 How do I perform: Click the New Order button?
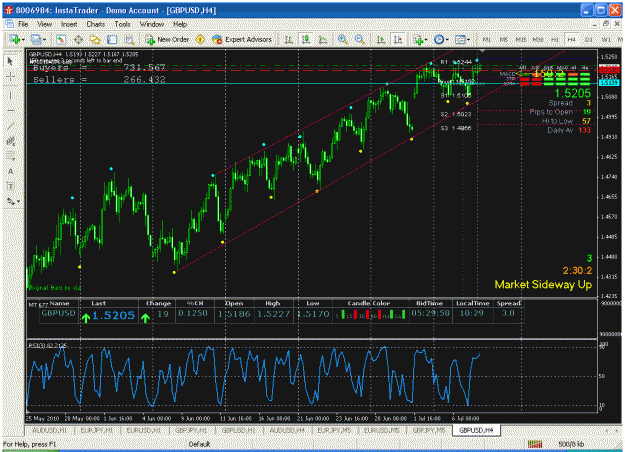click(167, 39)
